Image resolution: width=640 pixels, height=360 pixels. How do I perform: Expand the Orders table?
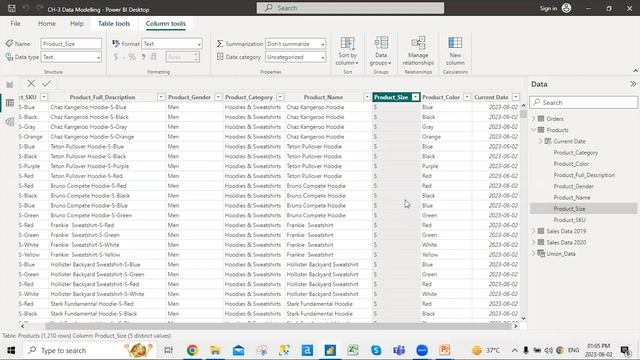[x=533, y=119]
